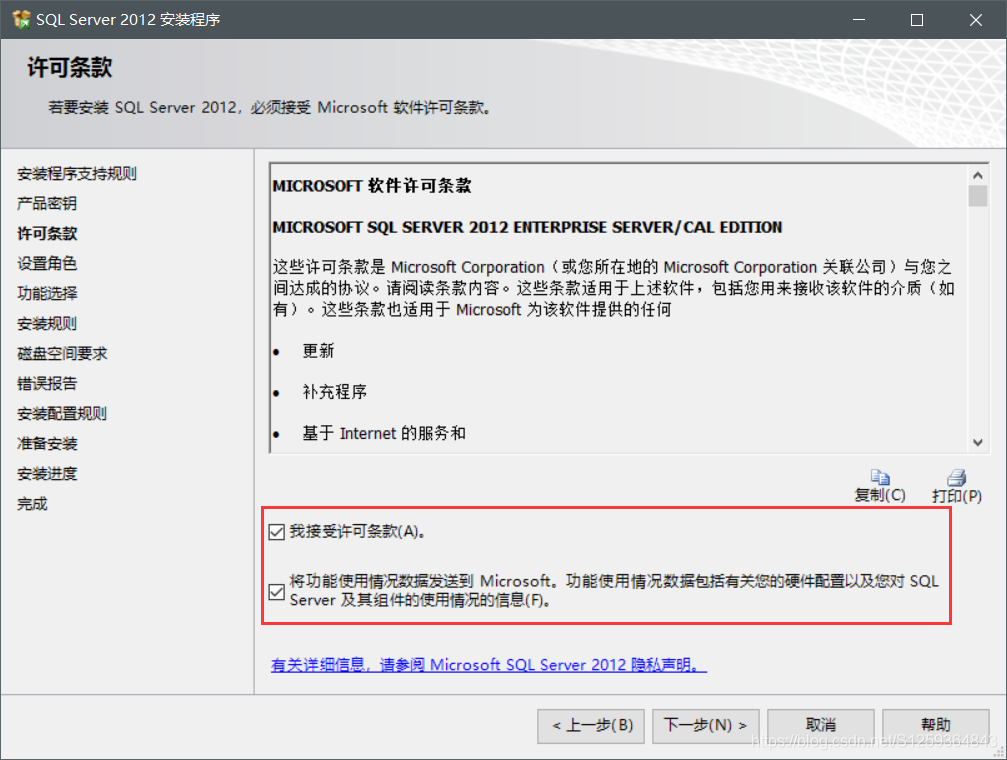Open help with the 帮助 button

tap(936, 726)
